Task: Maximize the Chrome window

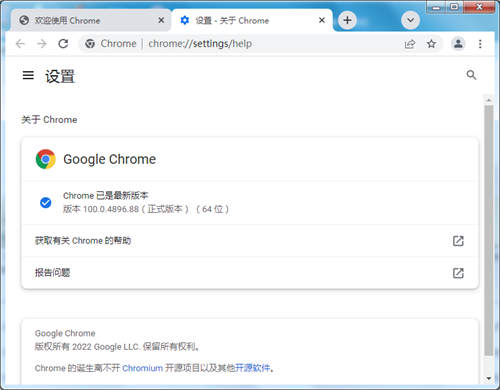Action: click(x=454, y=7)
